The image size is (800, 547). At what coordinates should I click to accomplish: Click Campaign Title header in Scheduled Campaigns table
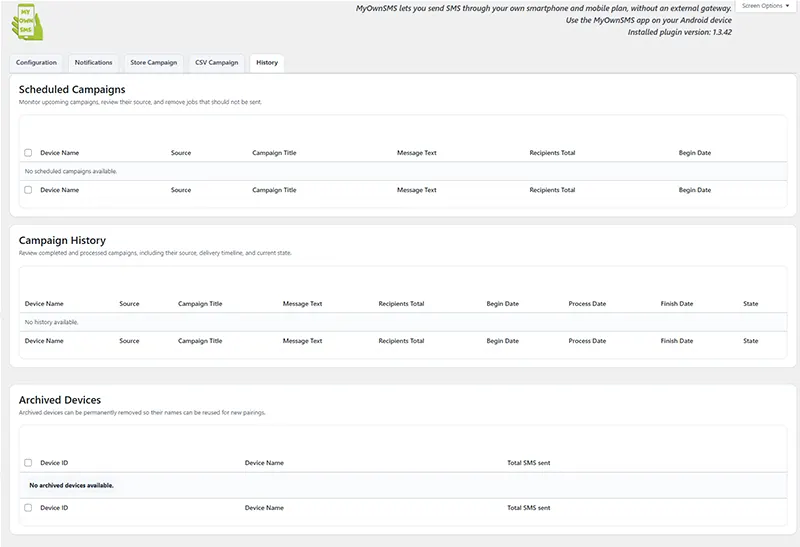point(274,153)
